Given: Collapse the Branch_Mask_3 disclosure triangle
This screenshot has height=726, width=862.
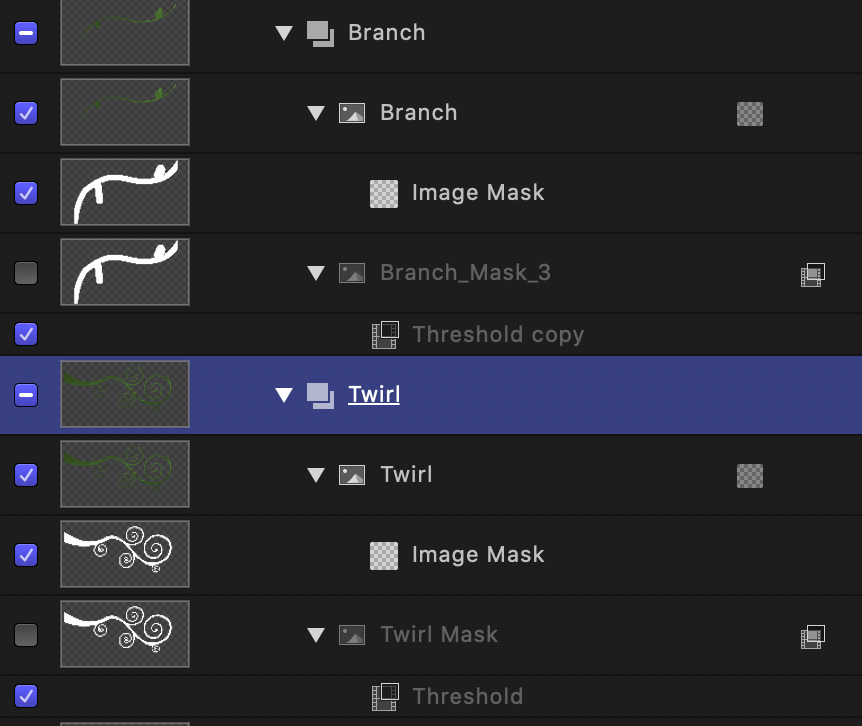Looking at the screenshot, I should (x=316, y=273).
